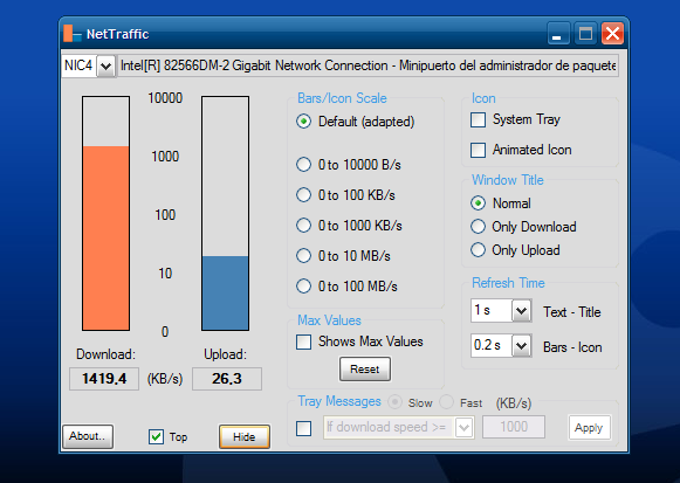This screenshot has width=680, height=483.
Task: Enable the Tray Messages checkbox
Action: [x=304, y=428]
